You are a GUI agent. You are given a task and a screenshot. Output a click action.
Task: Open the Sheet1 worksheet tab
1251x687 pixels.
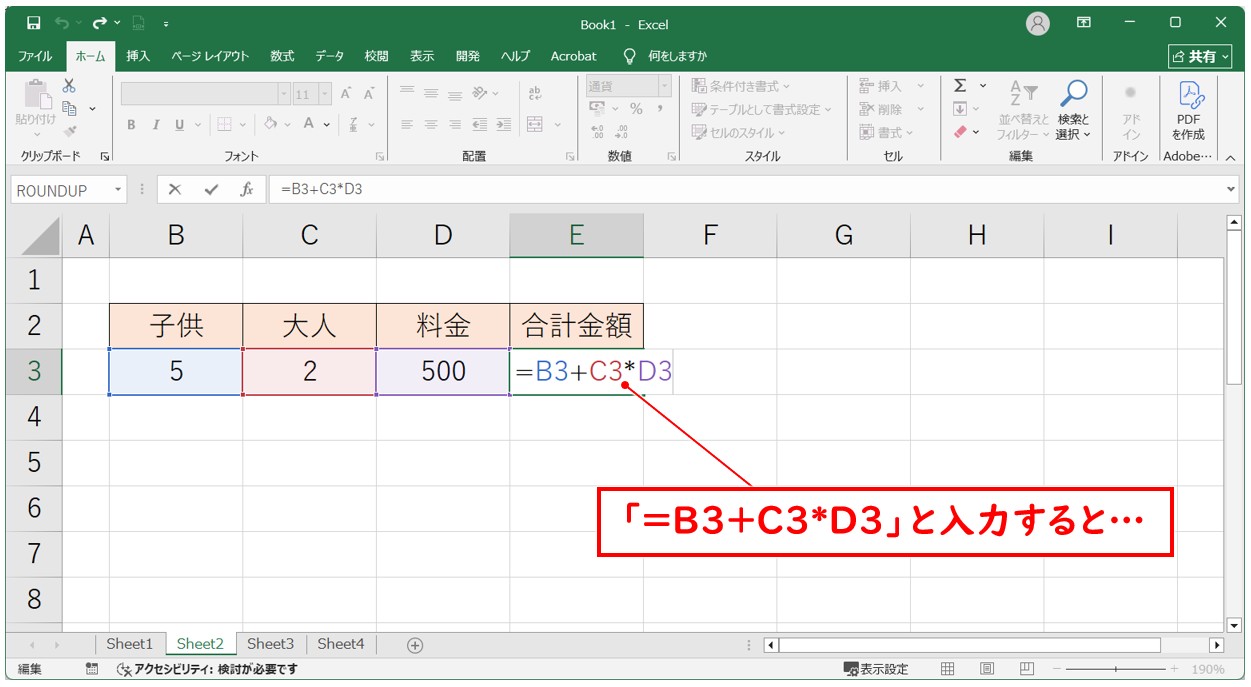click(130, 645)
